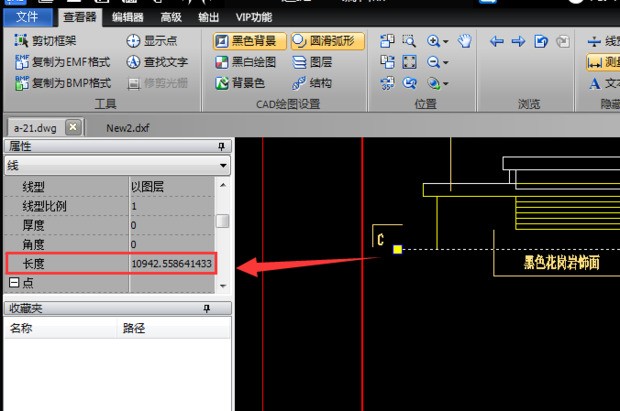Click the 黑色花岗岩饰面 annotation text
Image resolution: width=620 pixels, height=411 pixels.
(x=561, y=262)
